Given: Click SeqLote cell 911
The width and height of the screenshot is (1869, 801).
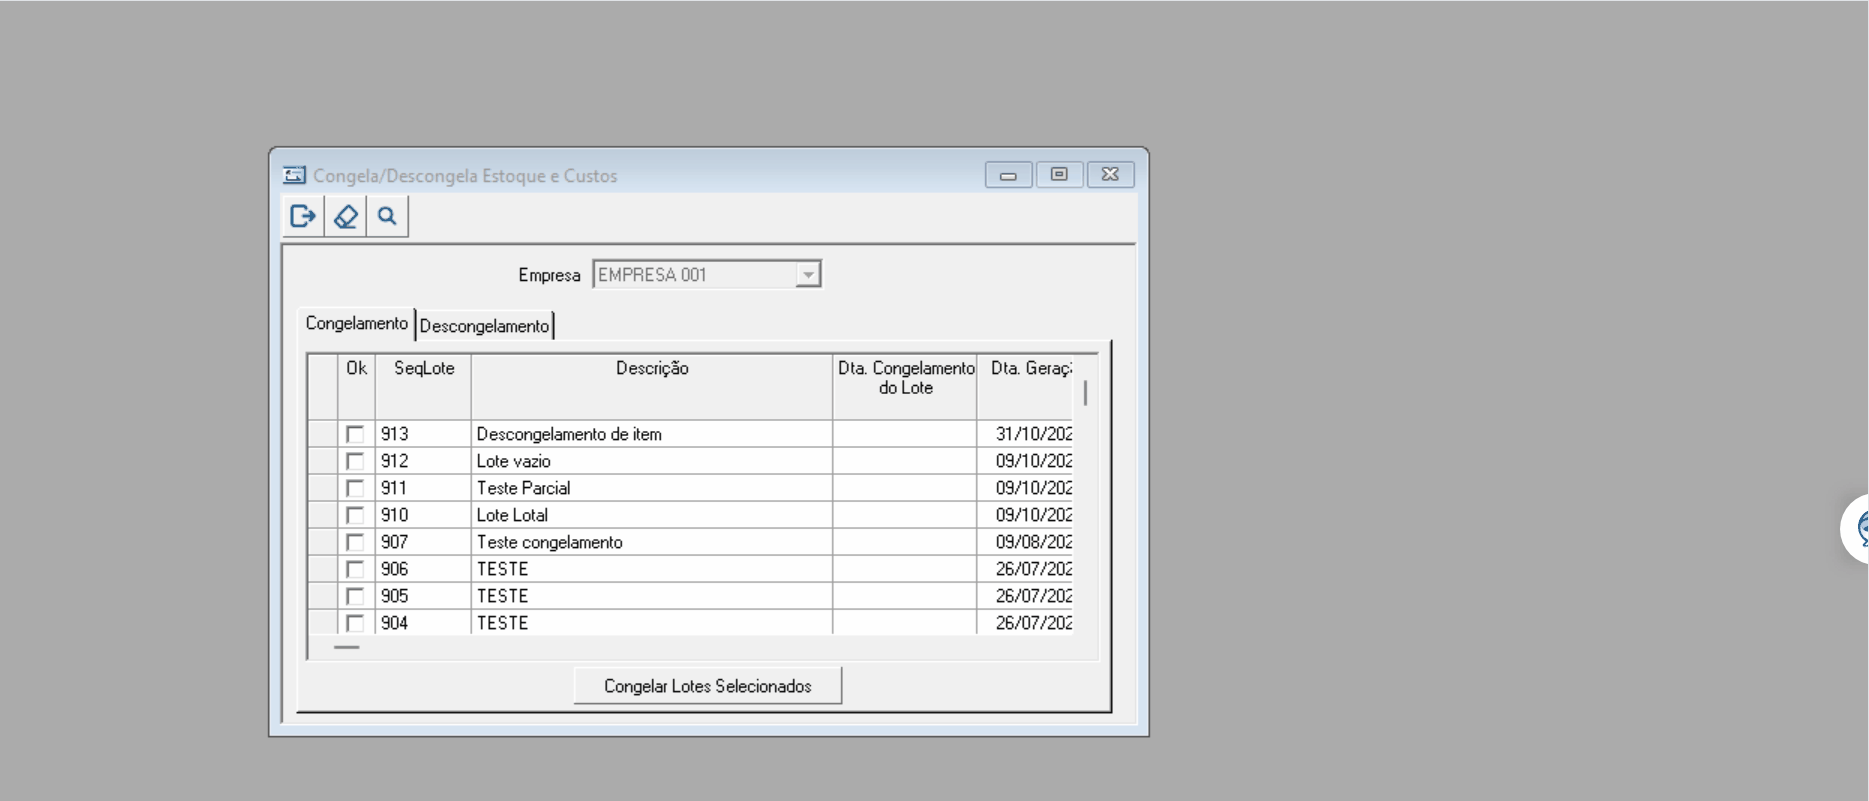Looking at the screenshot, I should click(x=424, y=488).
